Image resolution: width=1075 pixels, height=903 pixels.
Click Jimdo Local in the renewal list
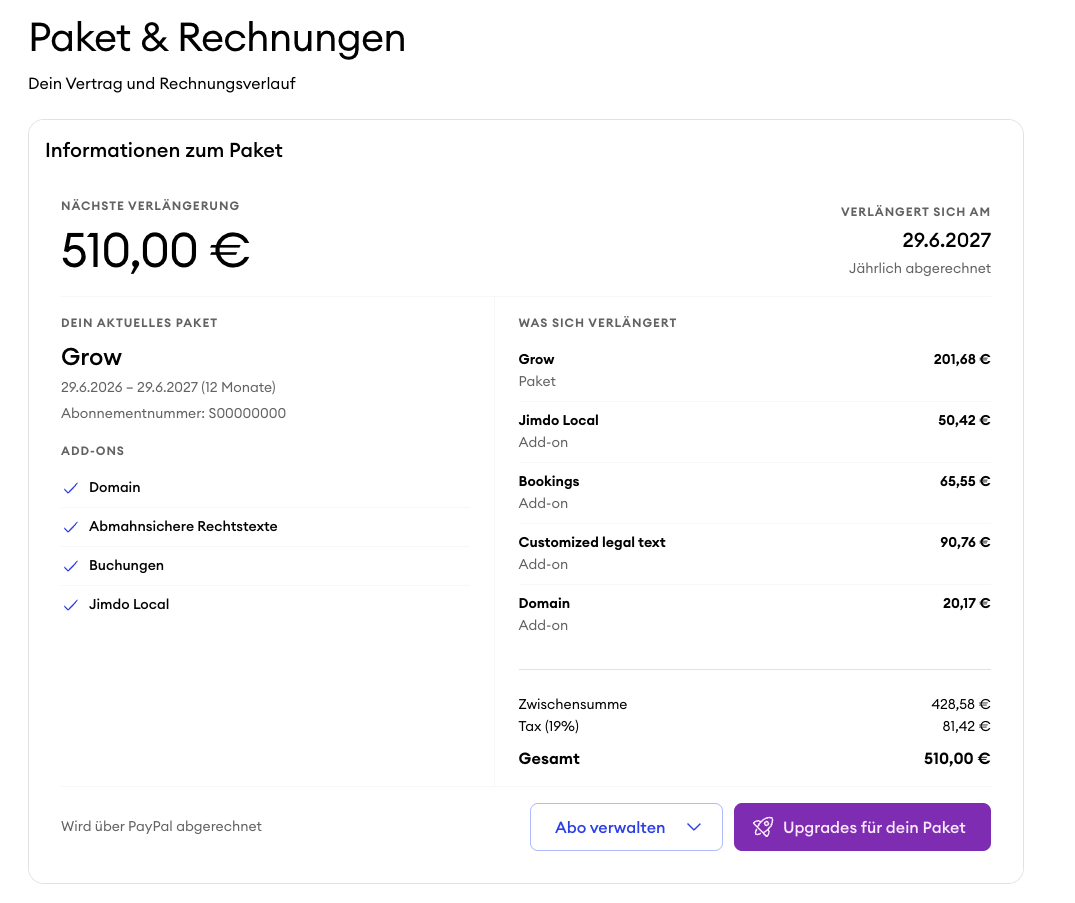pos(558,420)
